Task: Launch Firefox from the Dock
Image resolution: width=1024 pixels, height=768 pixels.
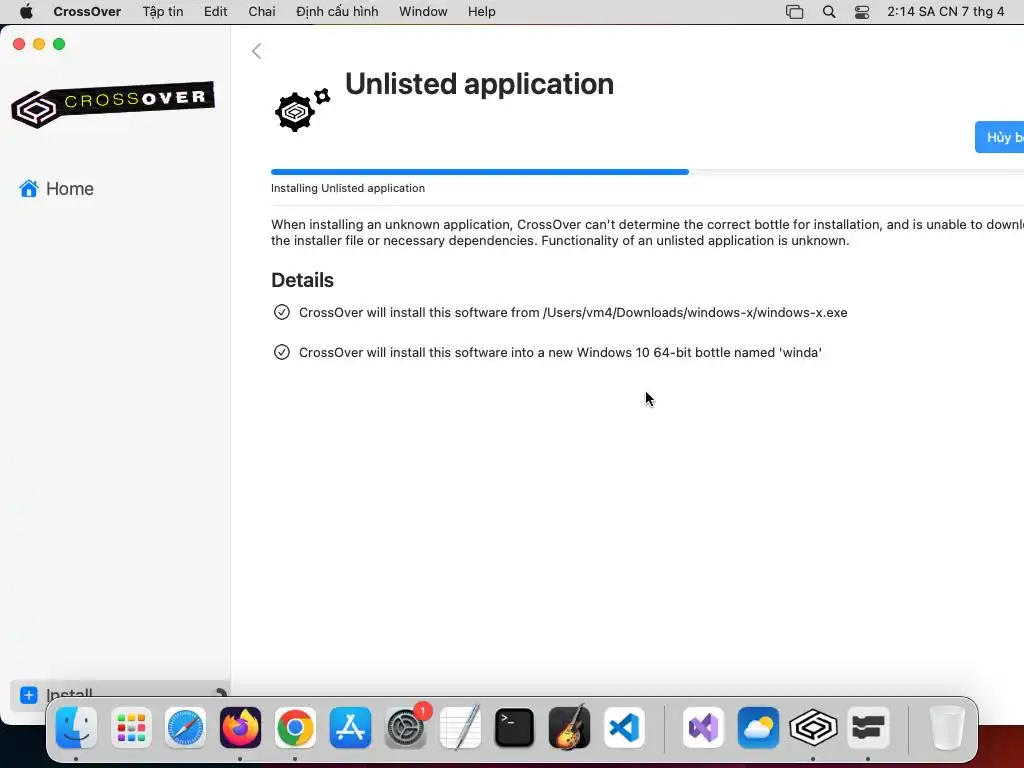Action: [240, 727]
